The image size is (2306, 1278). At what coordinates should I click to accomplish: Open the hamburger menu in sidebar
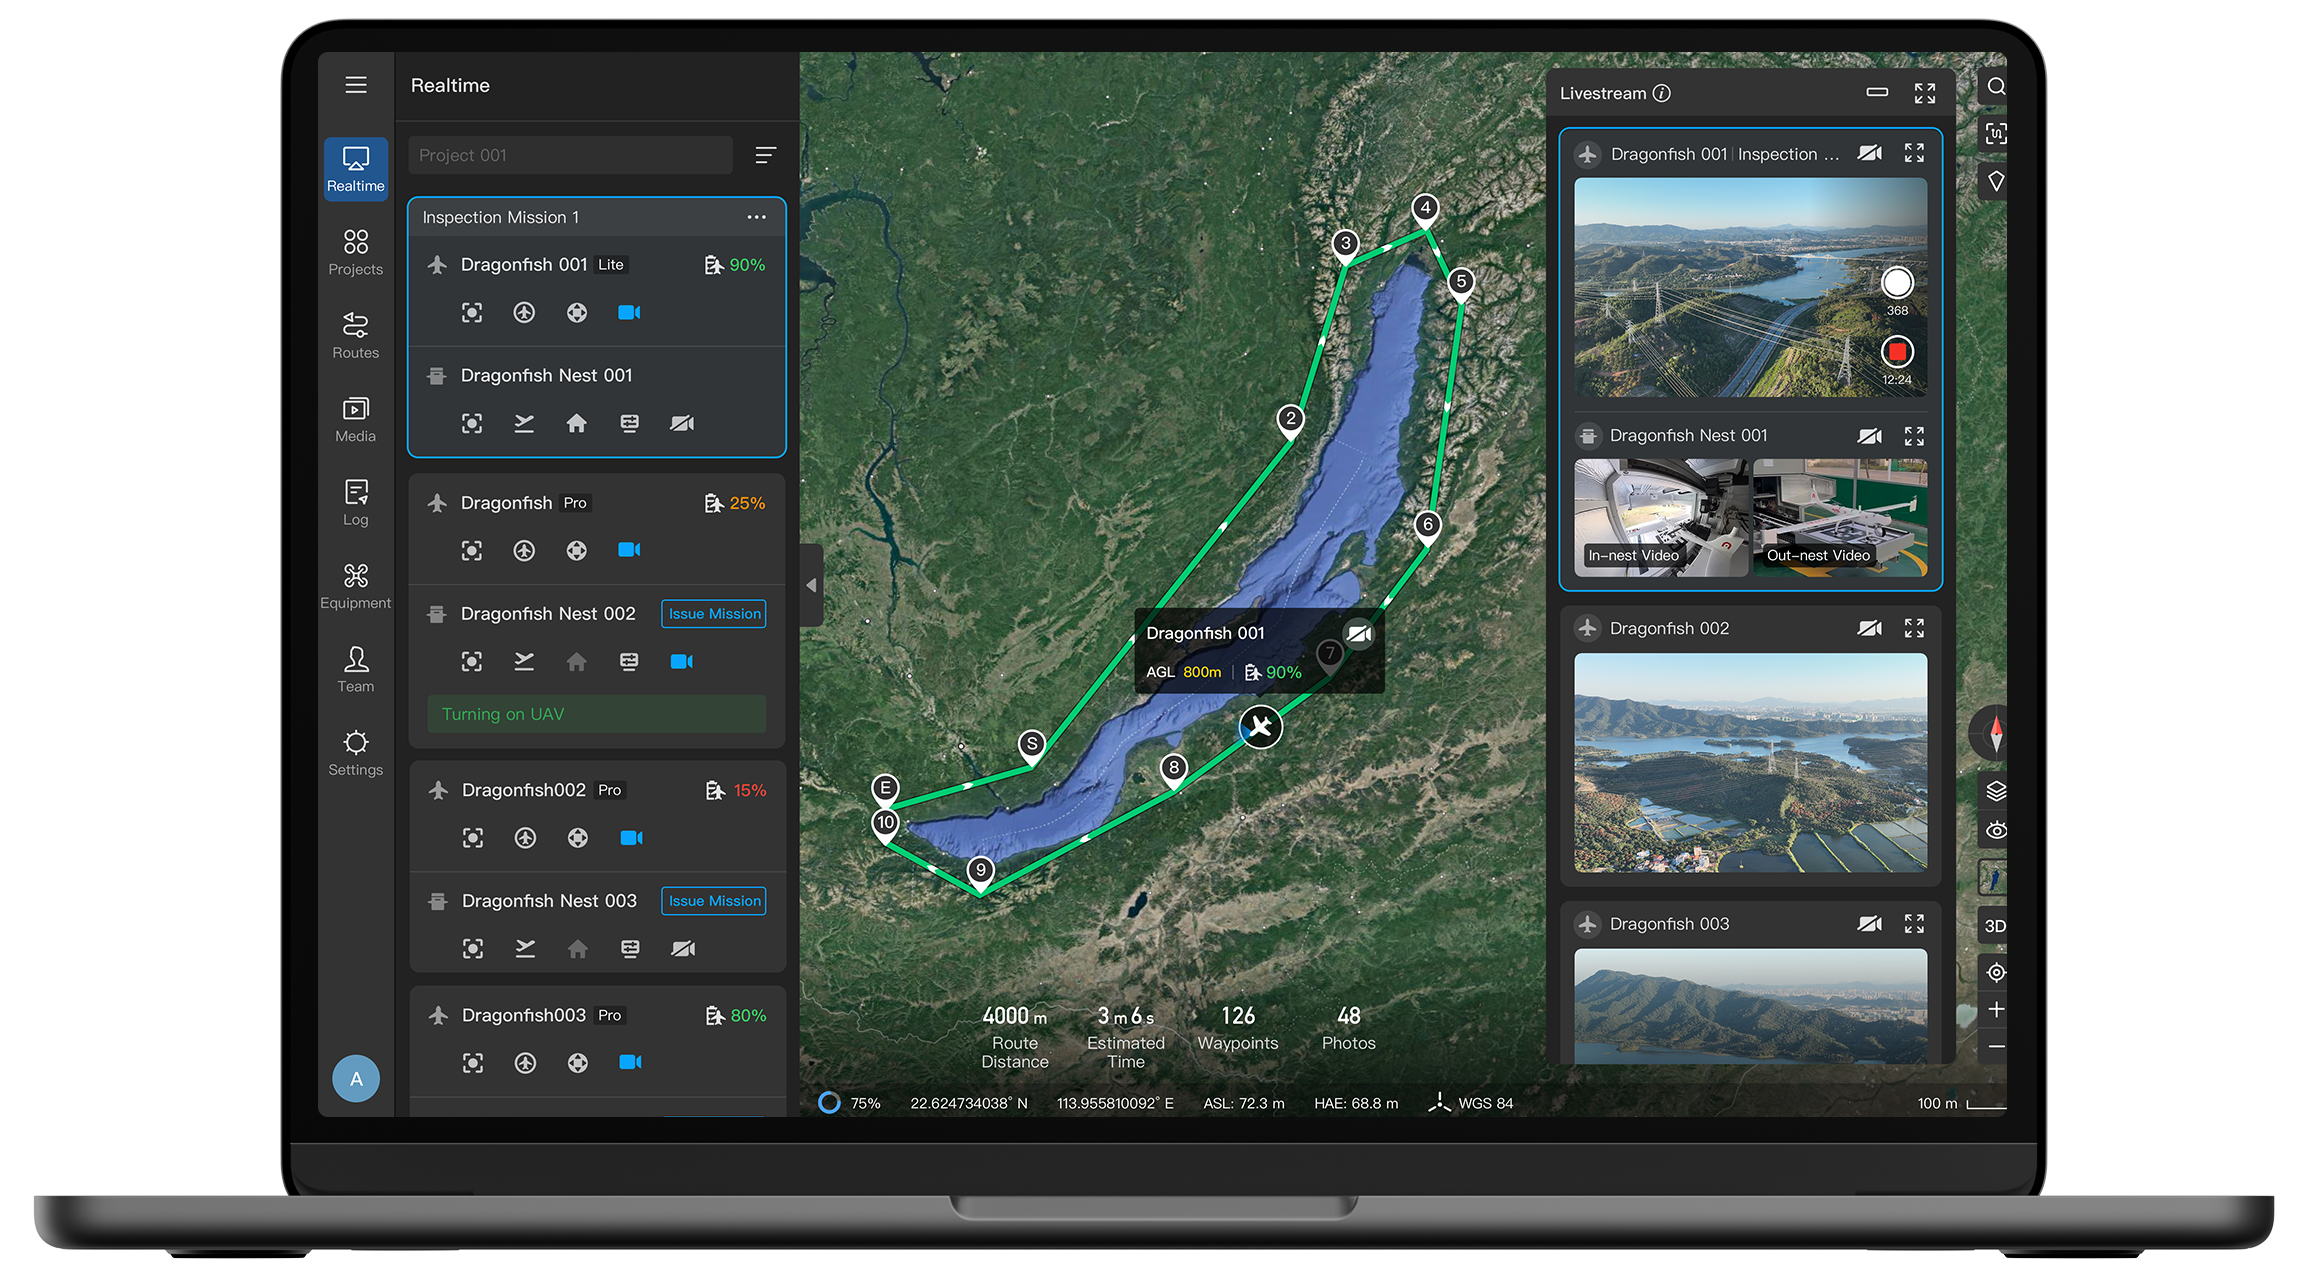[x=356, y=85]
